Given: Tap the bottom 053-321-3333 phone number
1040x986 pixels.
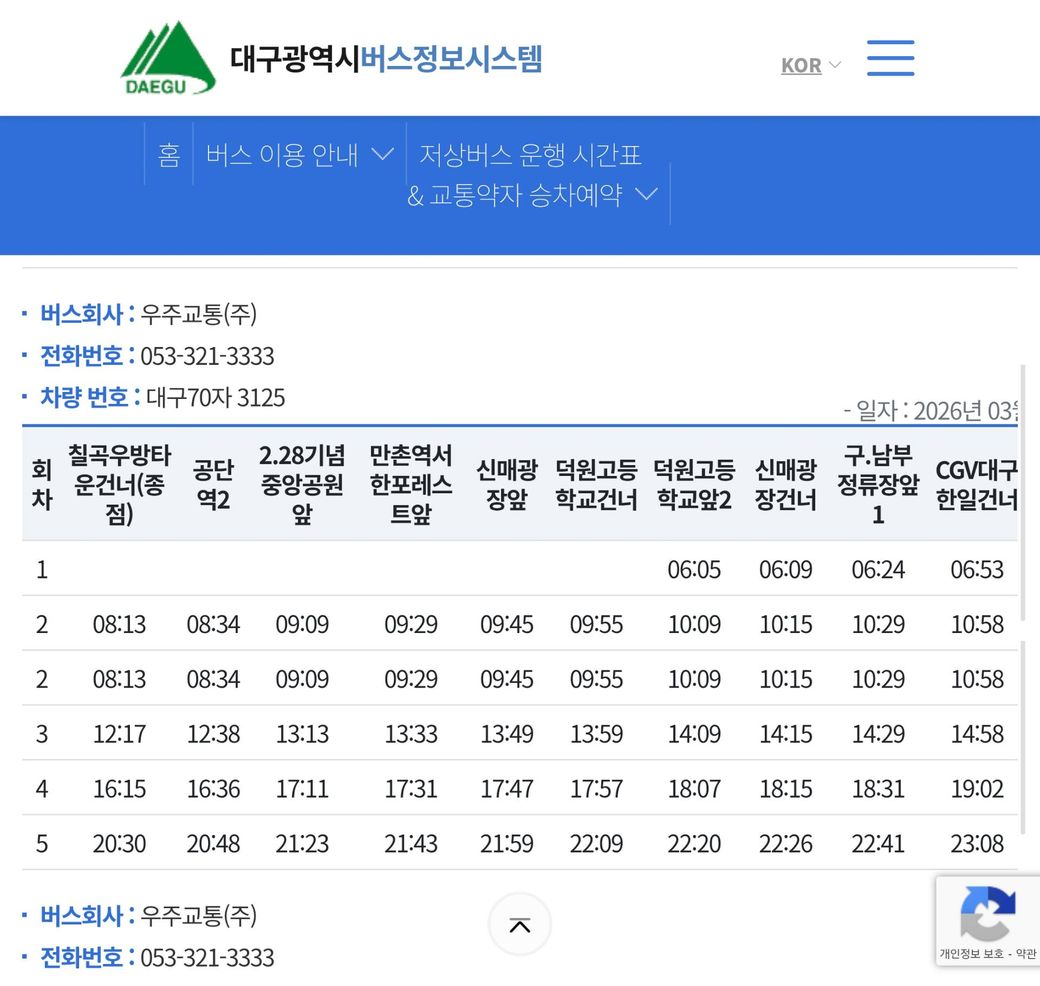Looking at the screenshot, I should pyautogui.click(x=207, y=957).
